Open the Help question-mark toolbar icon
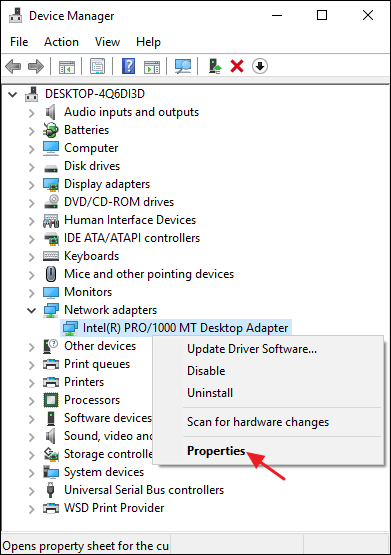 pos(128,66)
